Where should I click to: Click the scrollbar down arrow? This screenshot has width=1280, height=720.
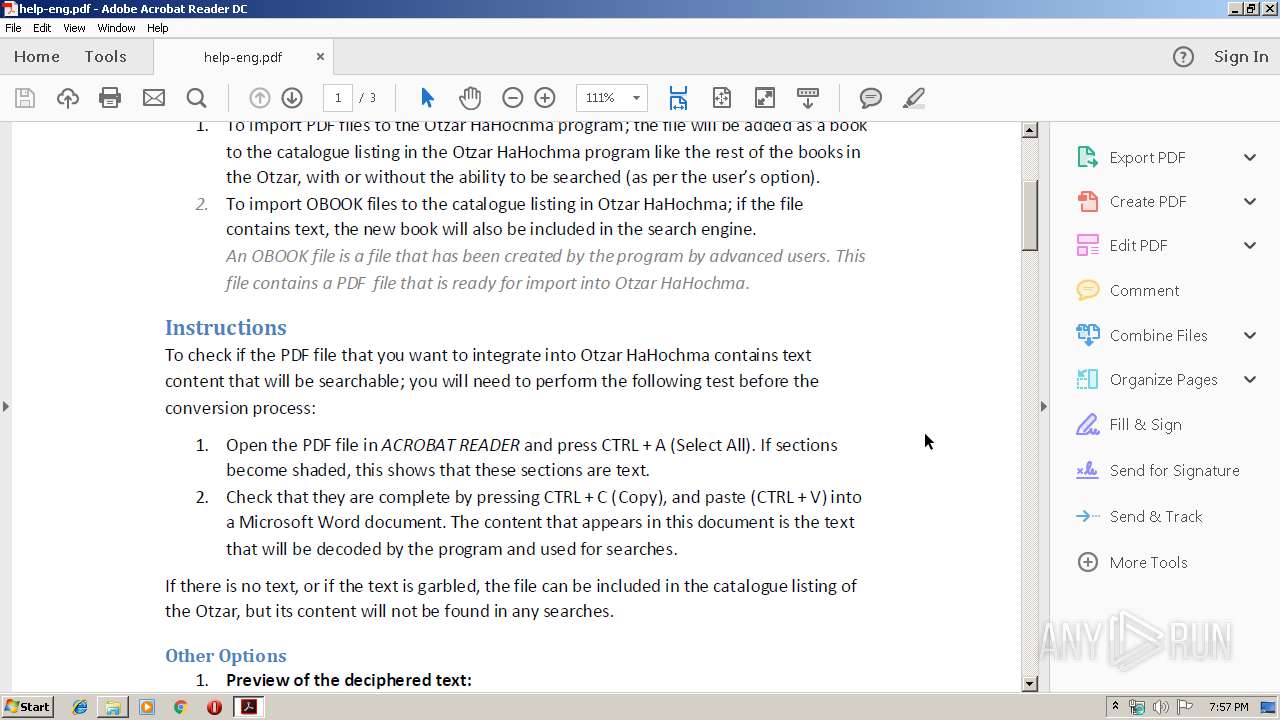pyautogui.click(x=1030, y=684)
